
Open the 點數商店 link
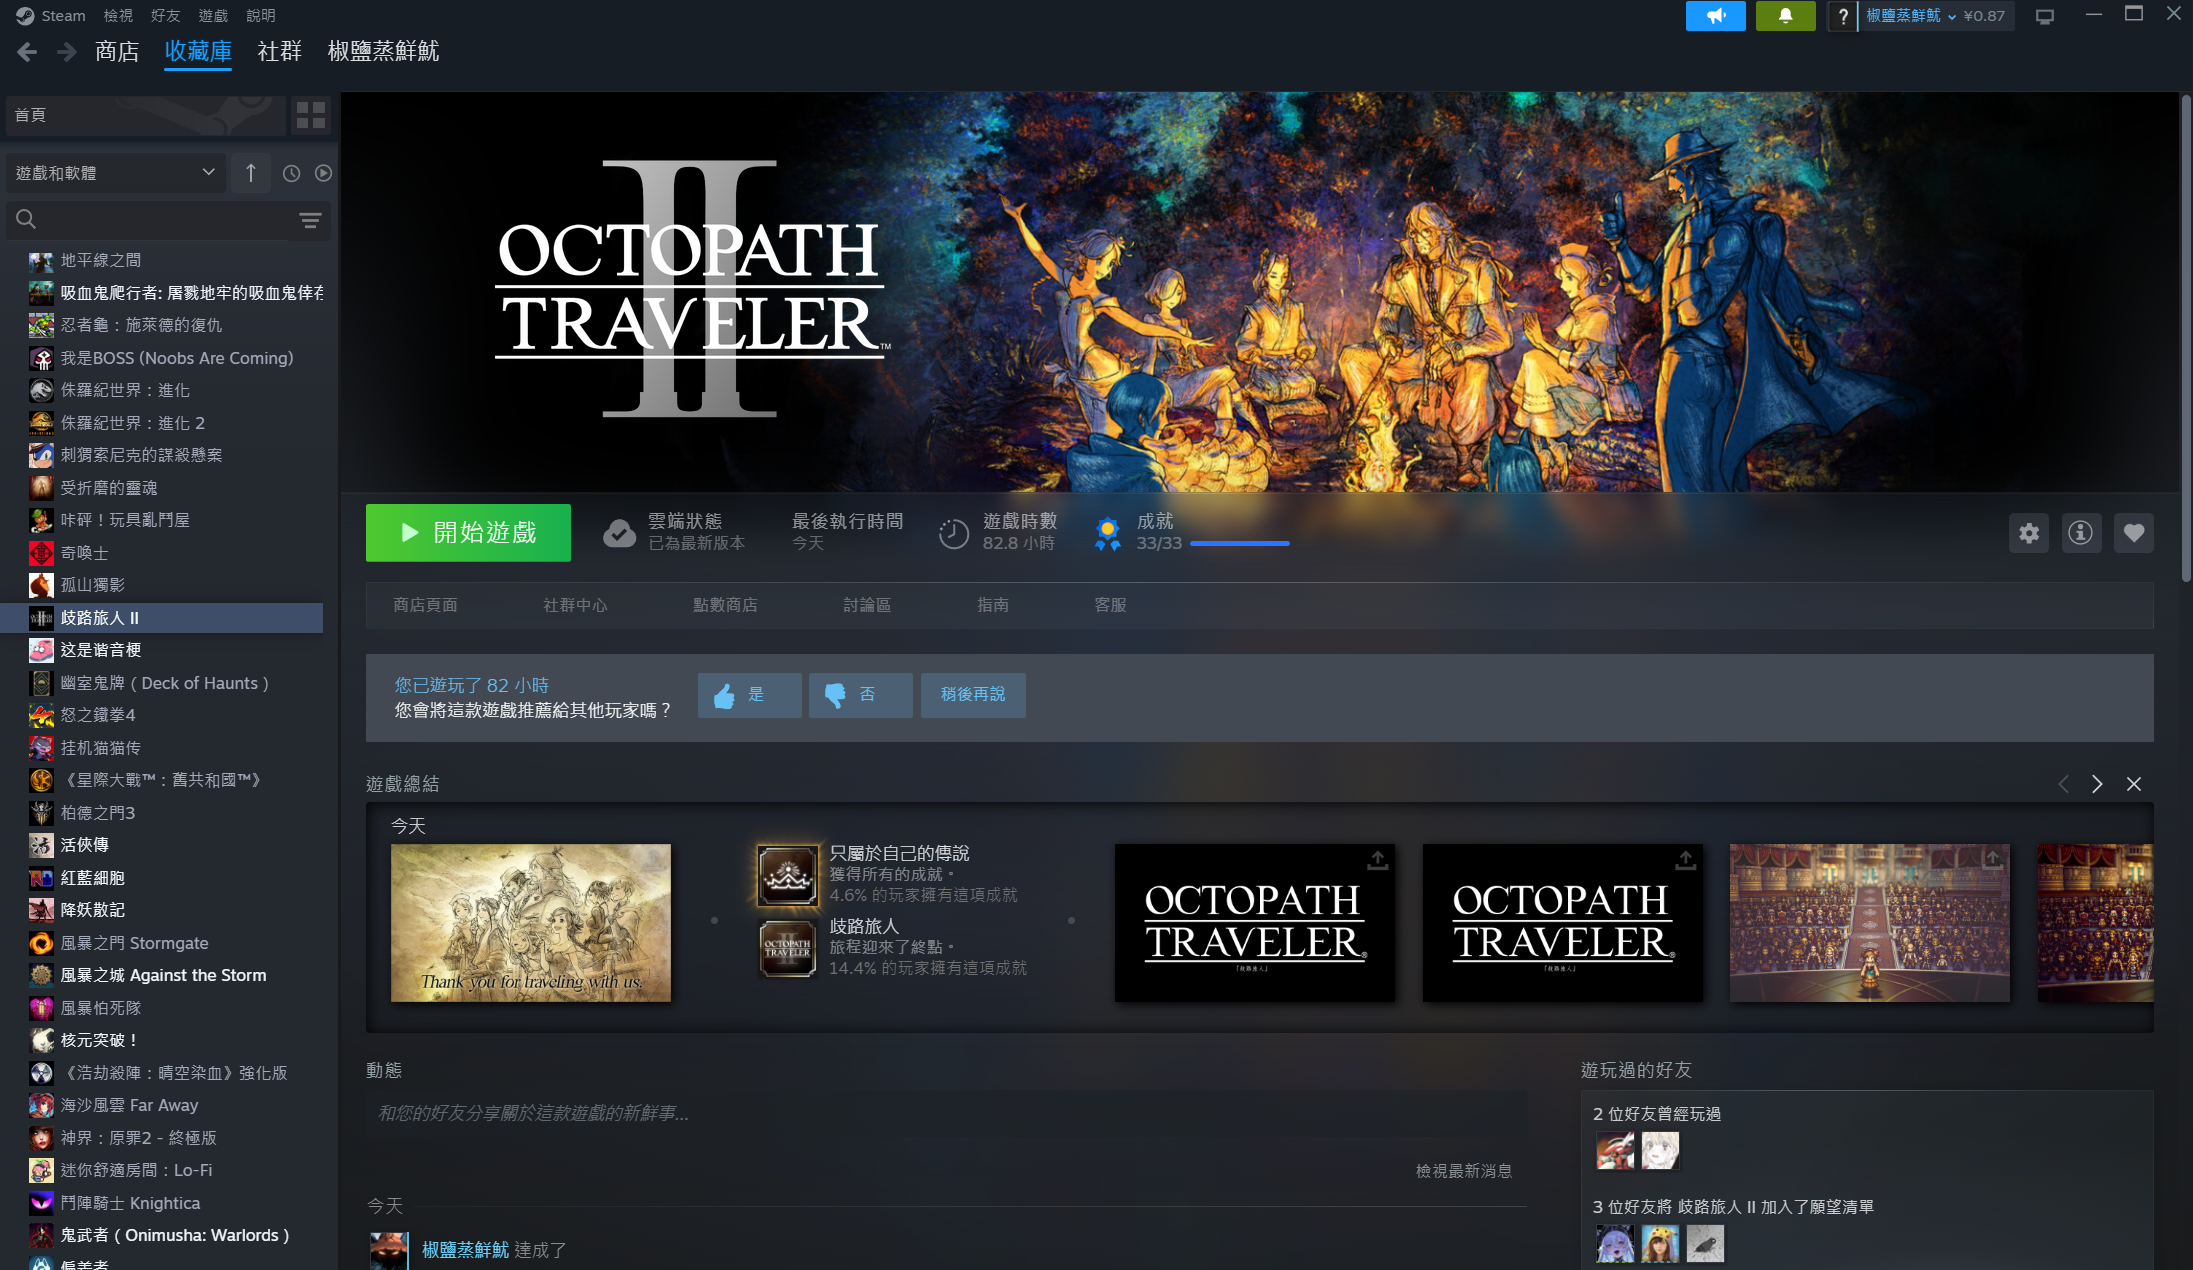[725, 605]
